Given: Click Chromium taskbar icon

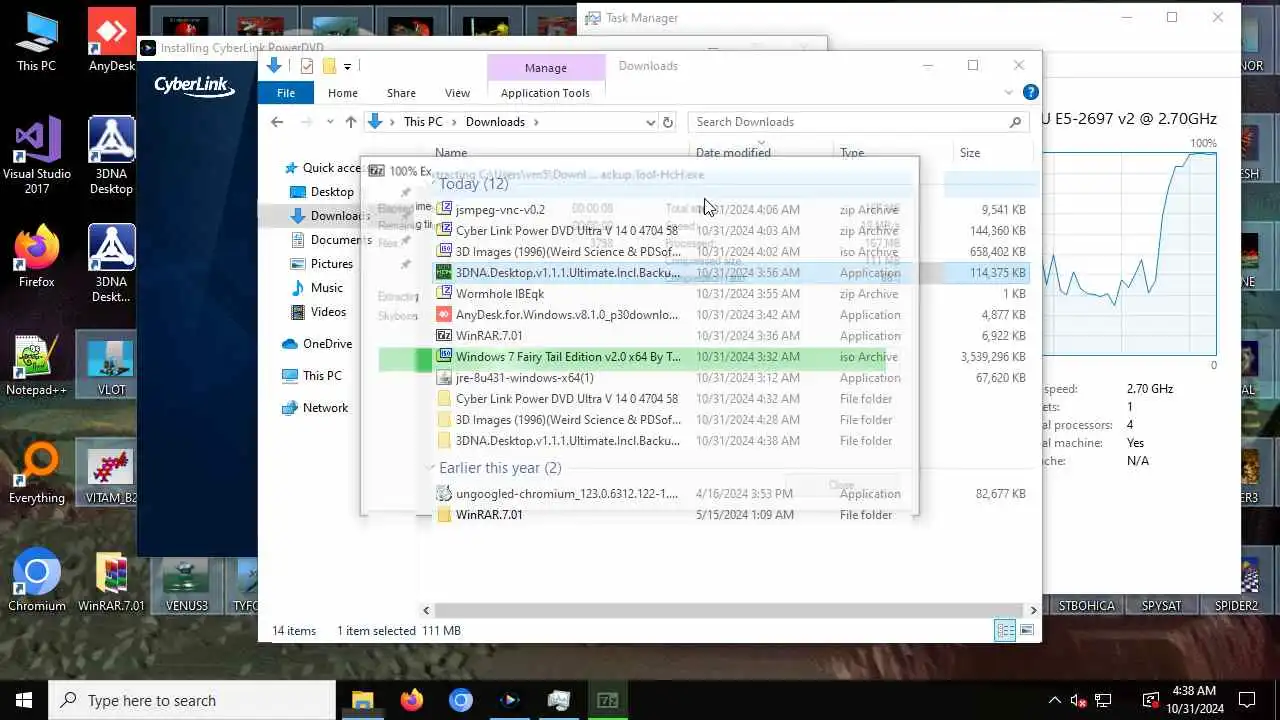Looking at the screenshot, I should coord(460,700).
